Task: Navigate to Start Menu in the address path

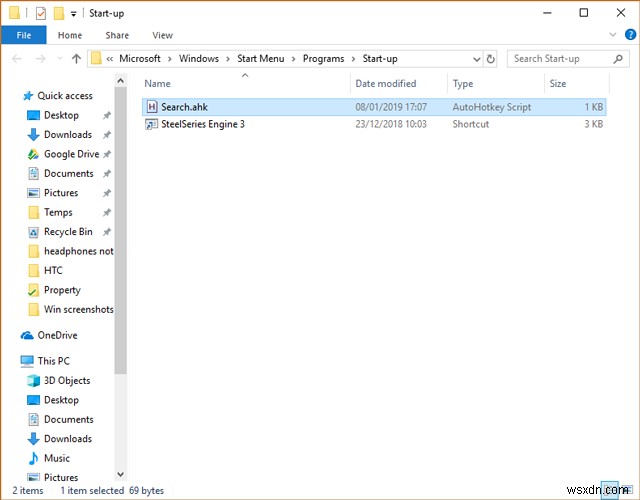Action: point(260,59)
